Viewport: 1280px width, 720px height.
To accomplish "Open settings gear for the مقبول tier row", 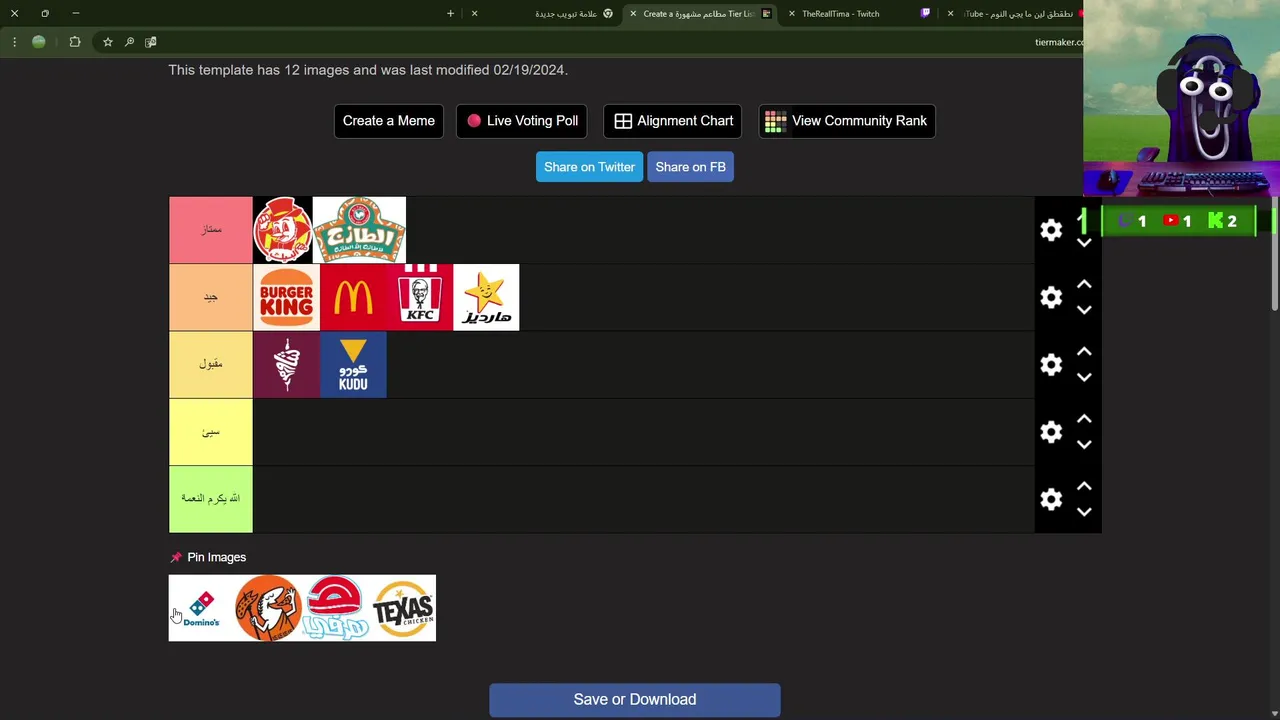I will pyautogui.click(x=1051, y=364).
